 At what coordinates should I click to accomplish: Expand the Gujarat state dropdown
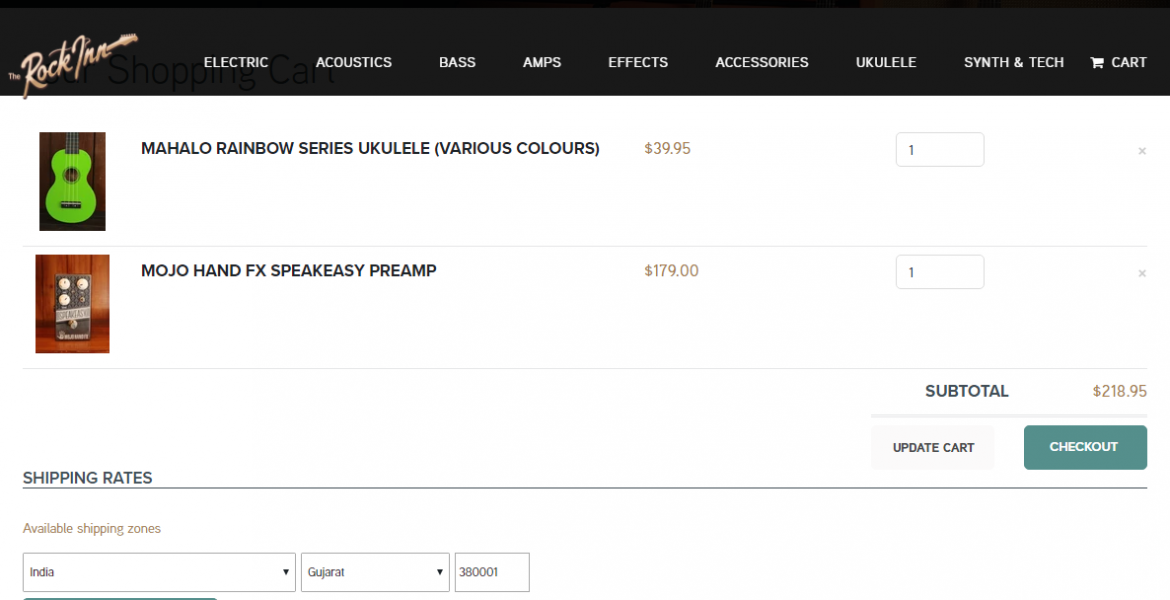pos(375,572)
